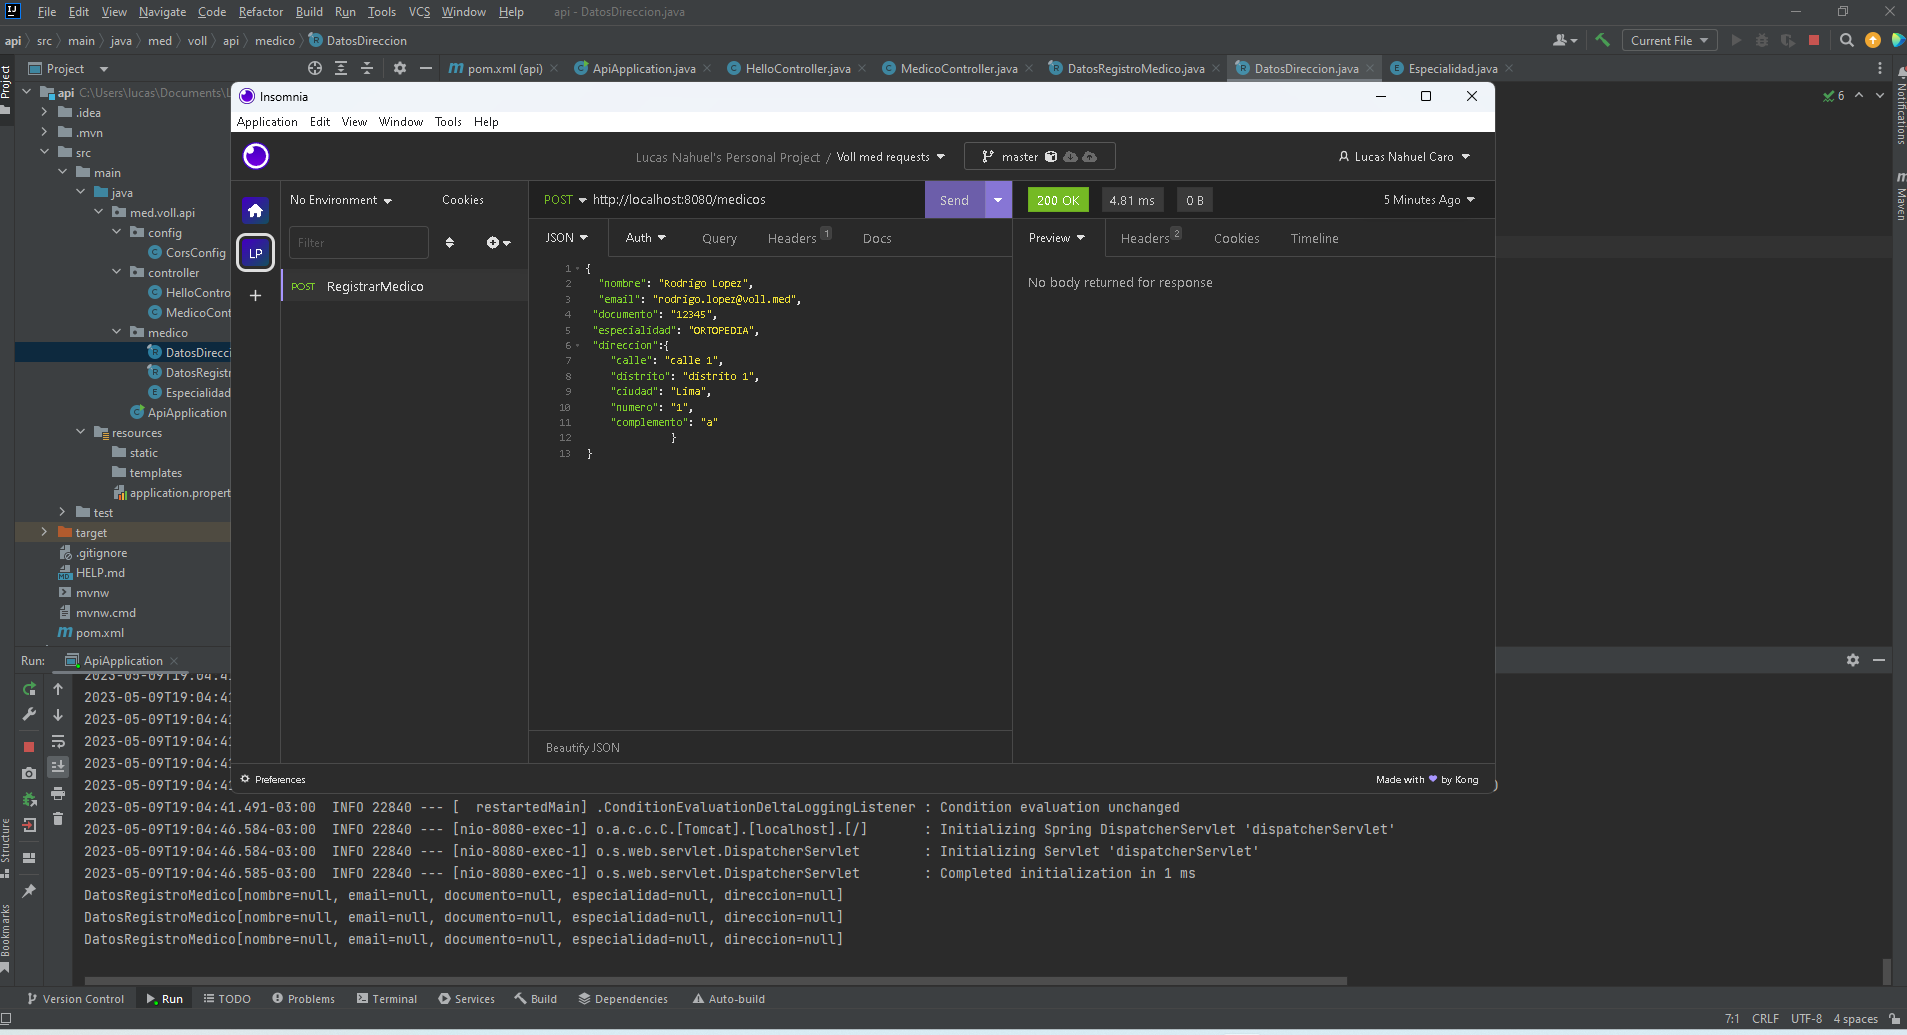Pin the Run tab
This screenshot has width=1907, height=1035.
click(x=29, y=891)
